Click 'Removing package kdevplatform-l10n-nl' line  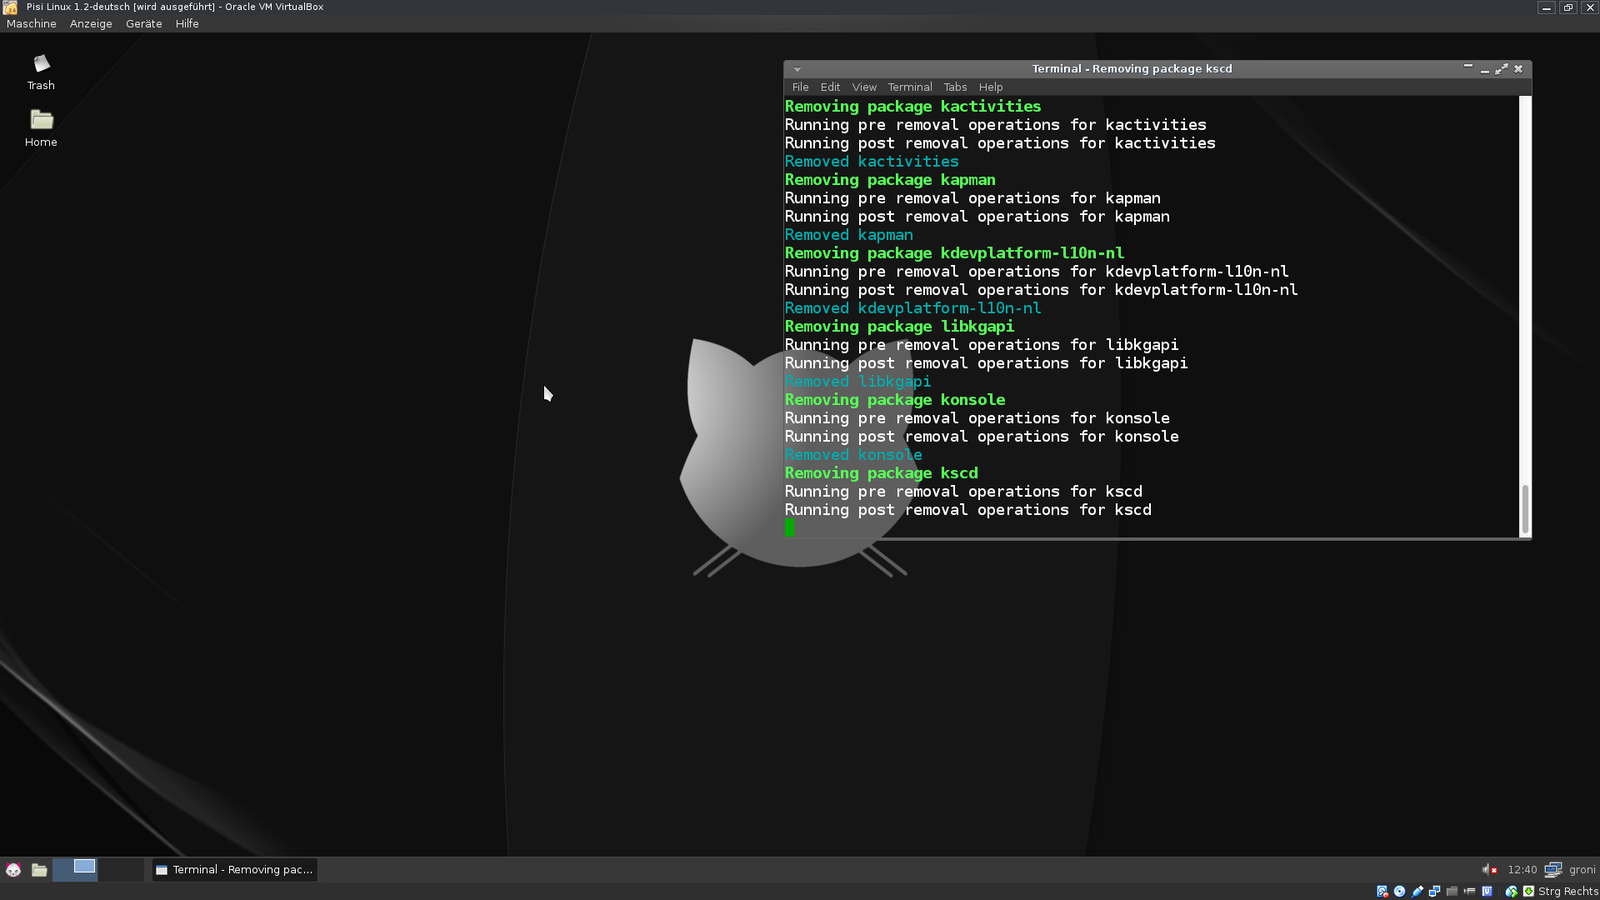tap(954, 253)
